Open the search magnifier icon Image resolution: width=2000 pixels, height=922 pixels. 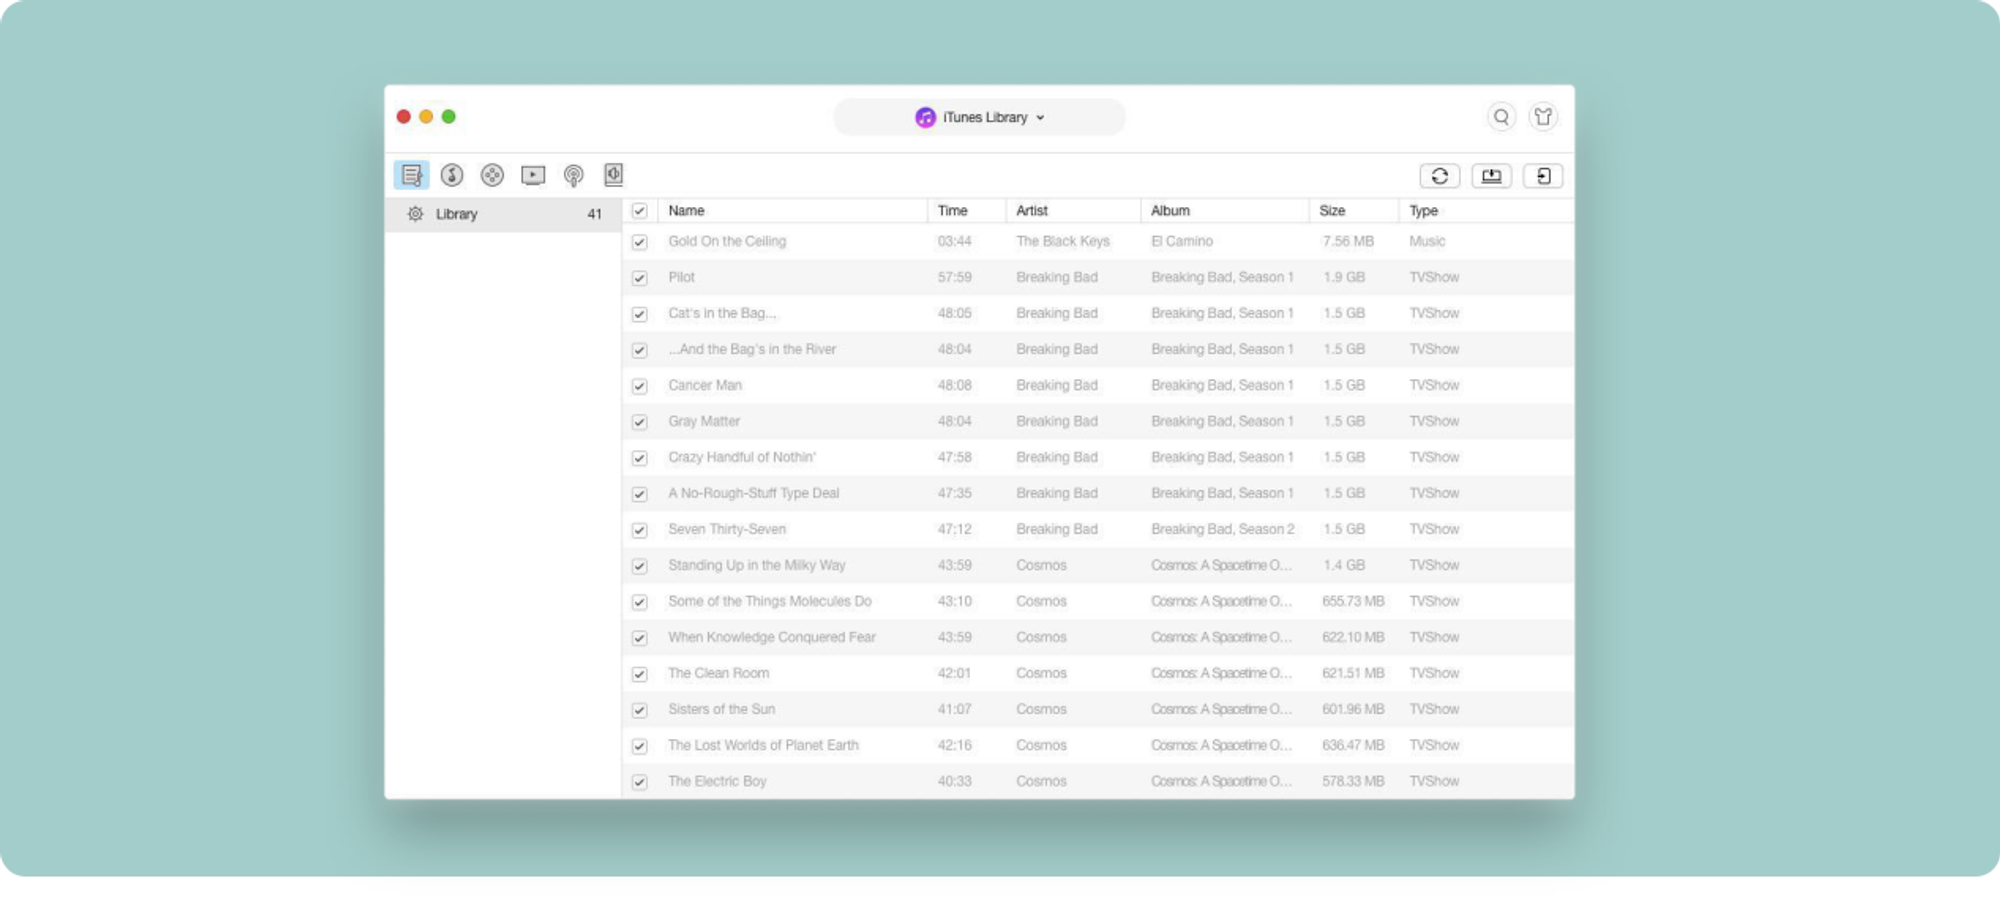(1501, 117)
